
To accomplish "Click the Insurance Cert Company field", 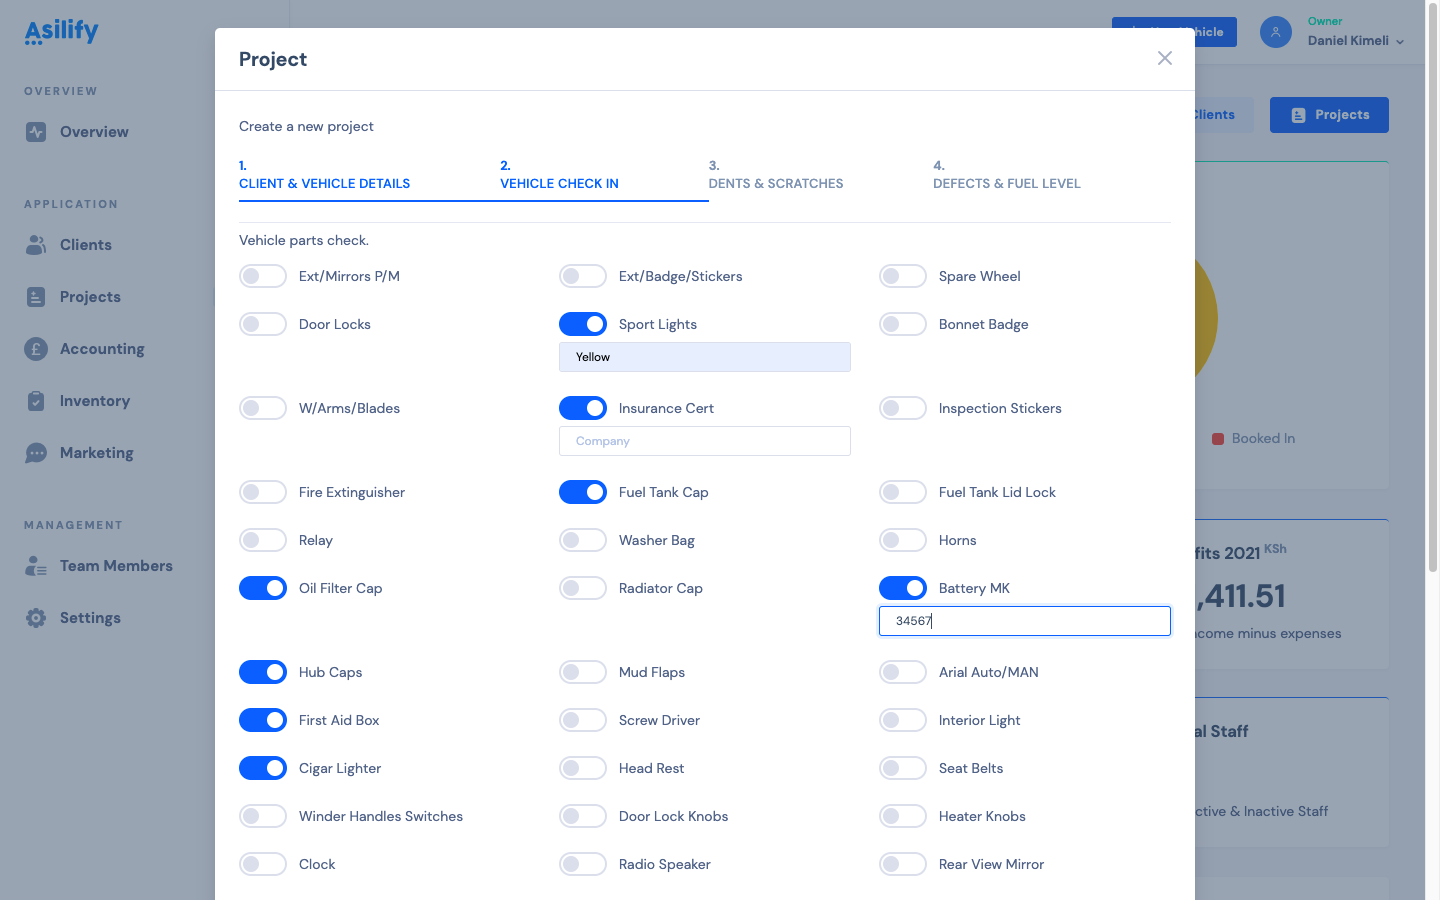I will tap(704, 441).
